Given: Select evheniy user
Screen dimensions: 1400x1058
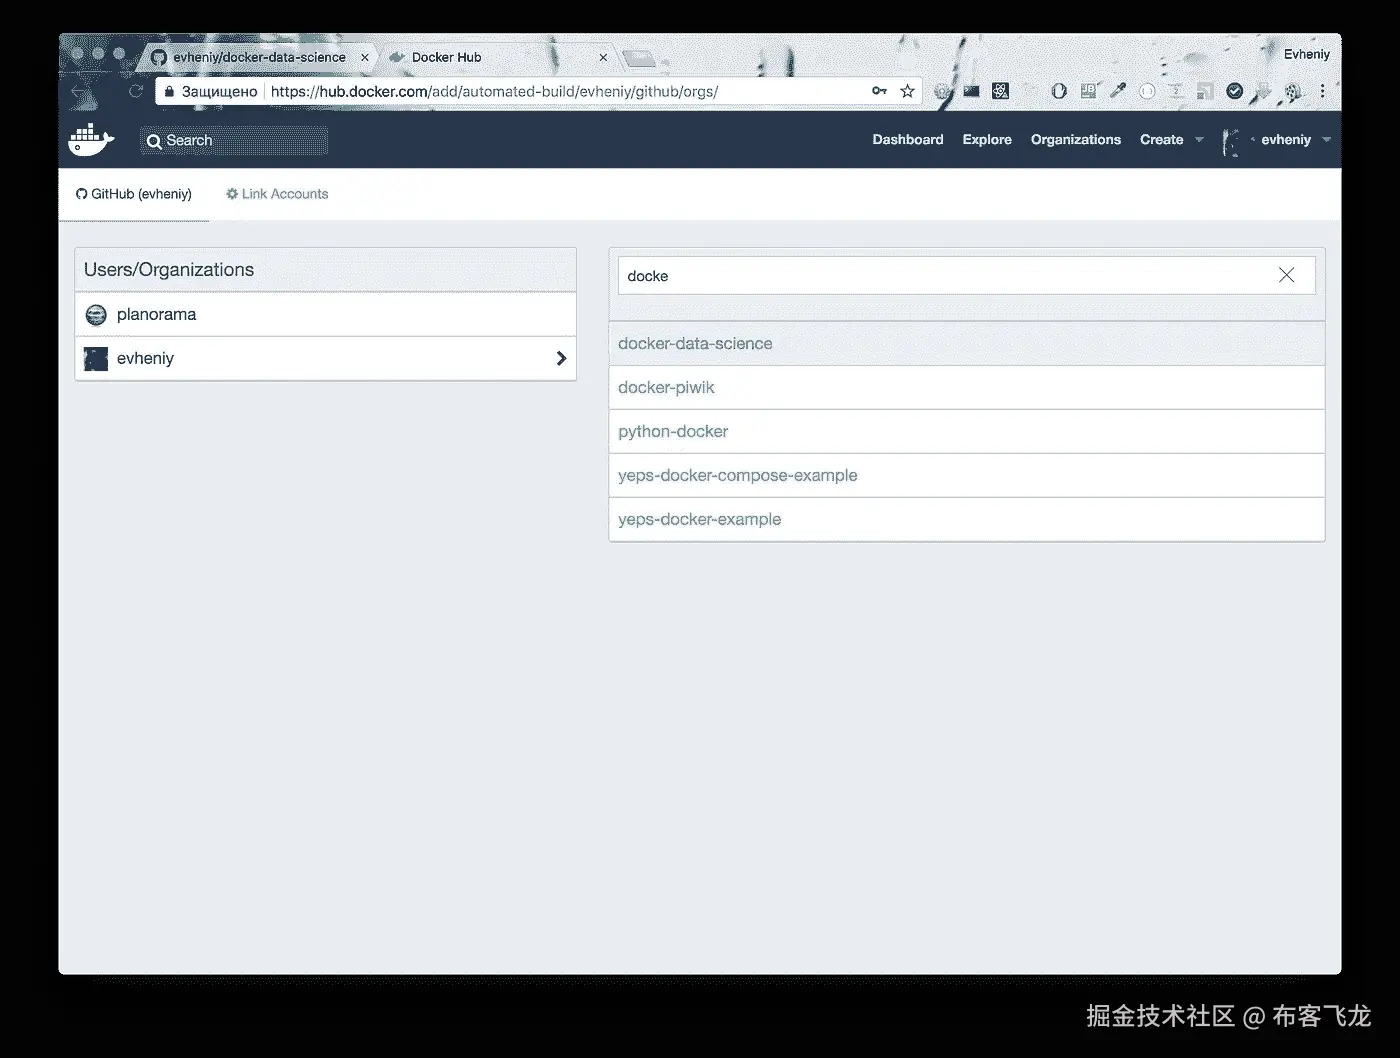Looking at the screenshot, I should click(x=326, y=358).
